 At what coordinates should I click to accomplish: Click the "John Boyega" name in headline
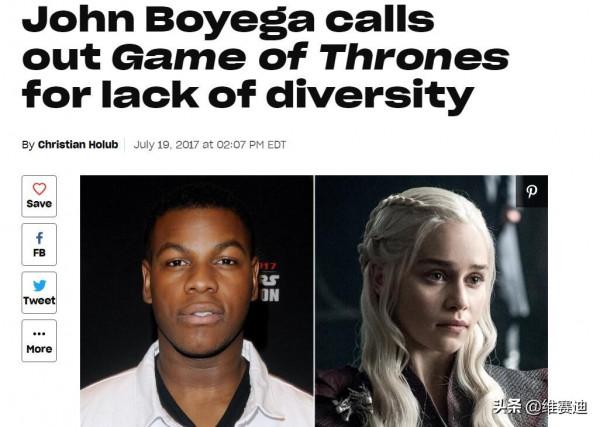point(168,21)
